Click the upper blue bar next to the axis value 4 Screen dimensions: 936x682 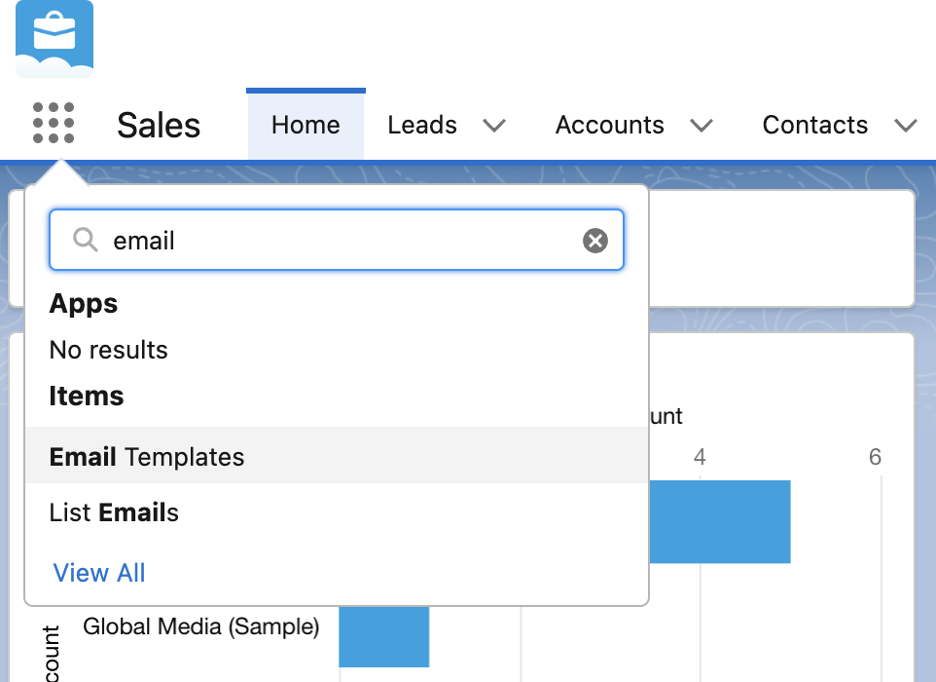click(720, 521)
